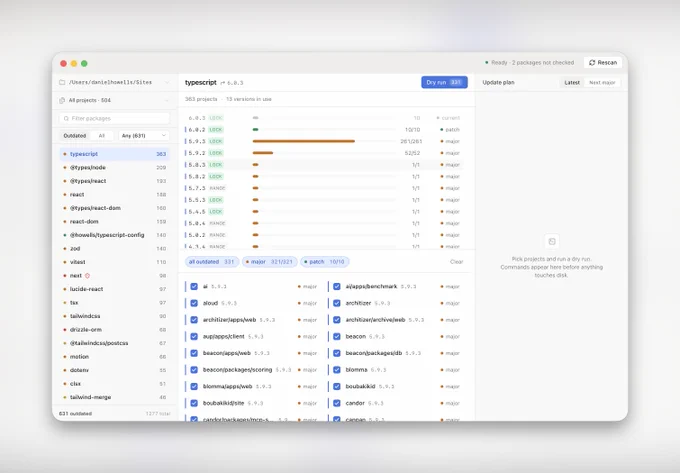Uncheck the blomma project checkbox
Screen dimensions: 680x473
pos(337,370)
